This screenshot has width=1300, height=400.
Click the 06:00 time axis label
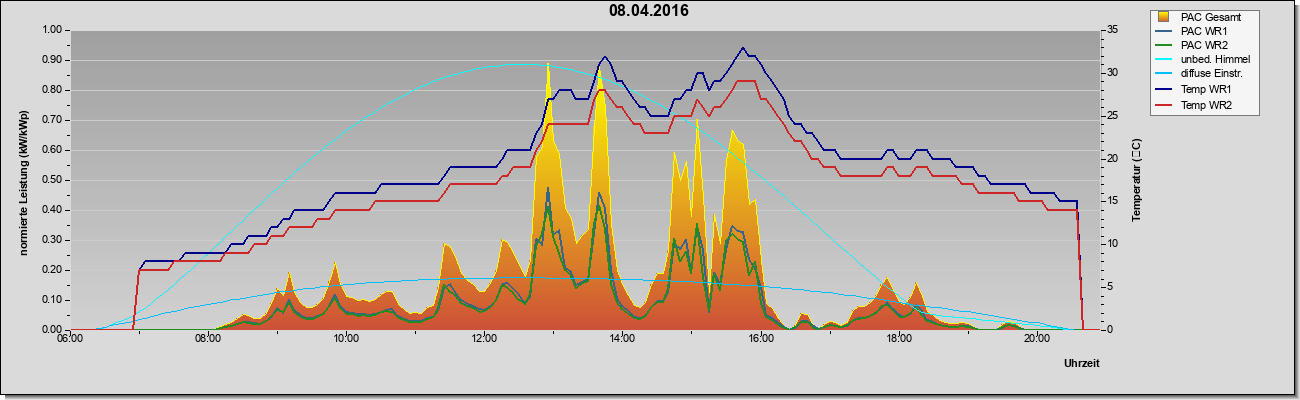(70, 339)
